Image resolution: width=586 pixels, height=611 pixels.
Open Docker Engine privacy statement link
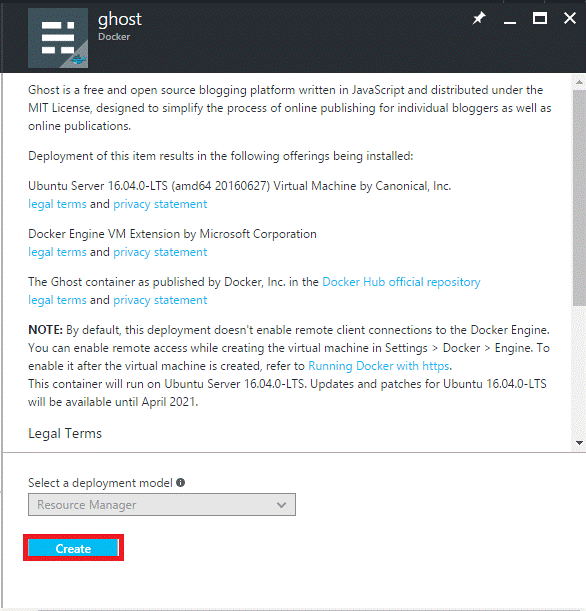160,252
